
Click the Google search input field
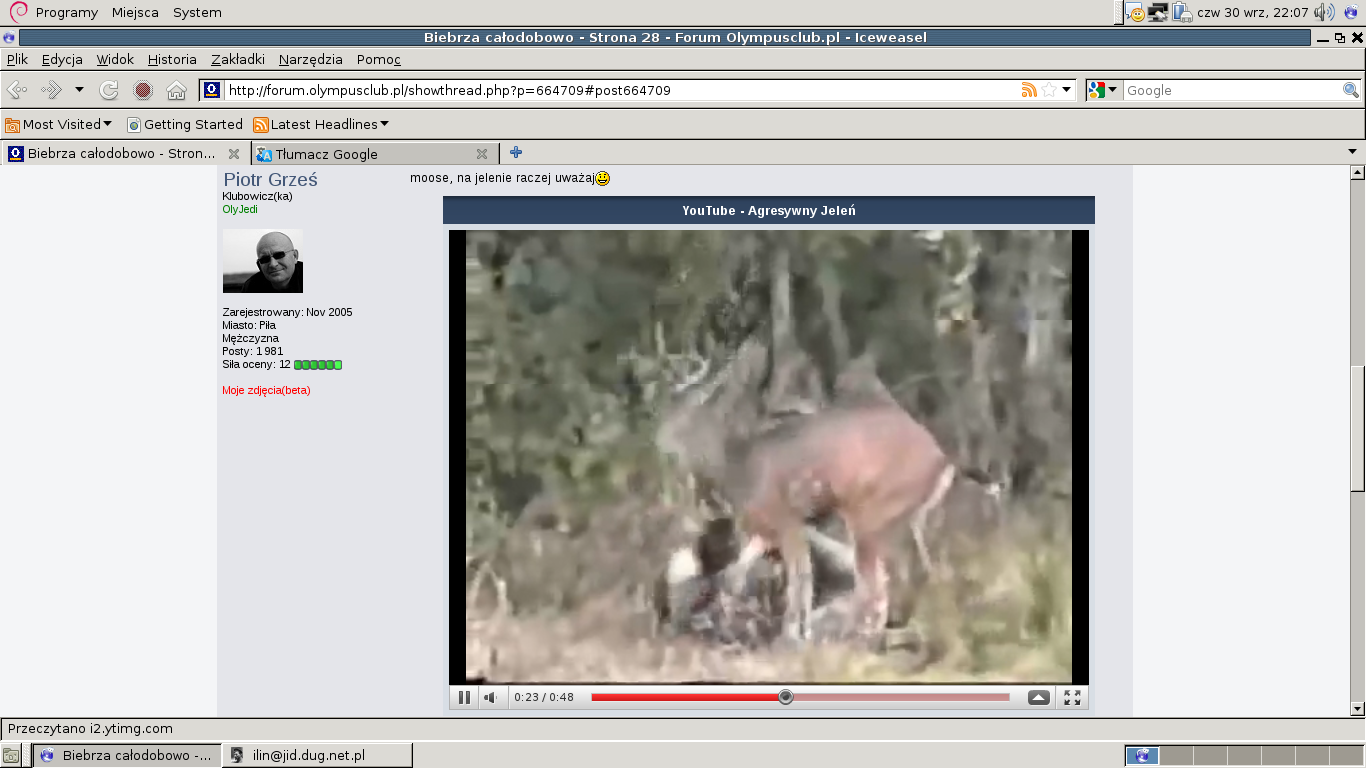click(1232, 90)
